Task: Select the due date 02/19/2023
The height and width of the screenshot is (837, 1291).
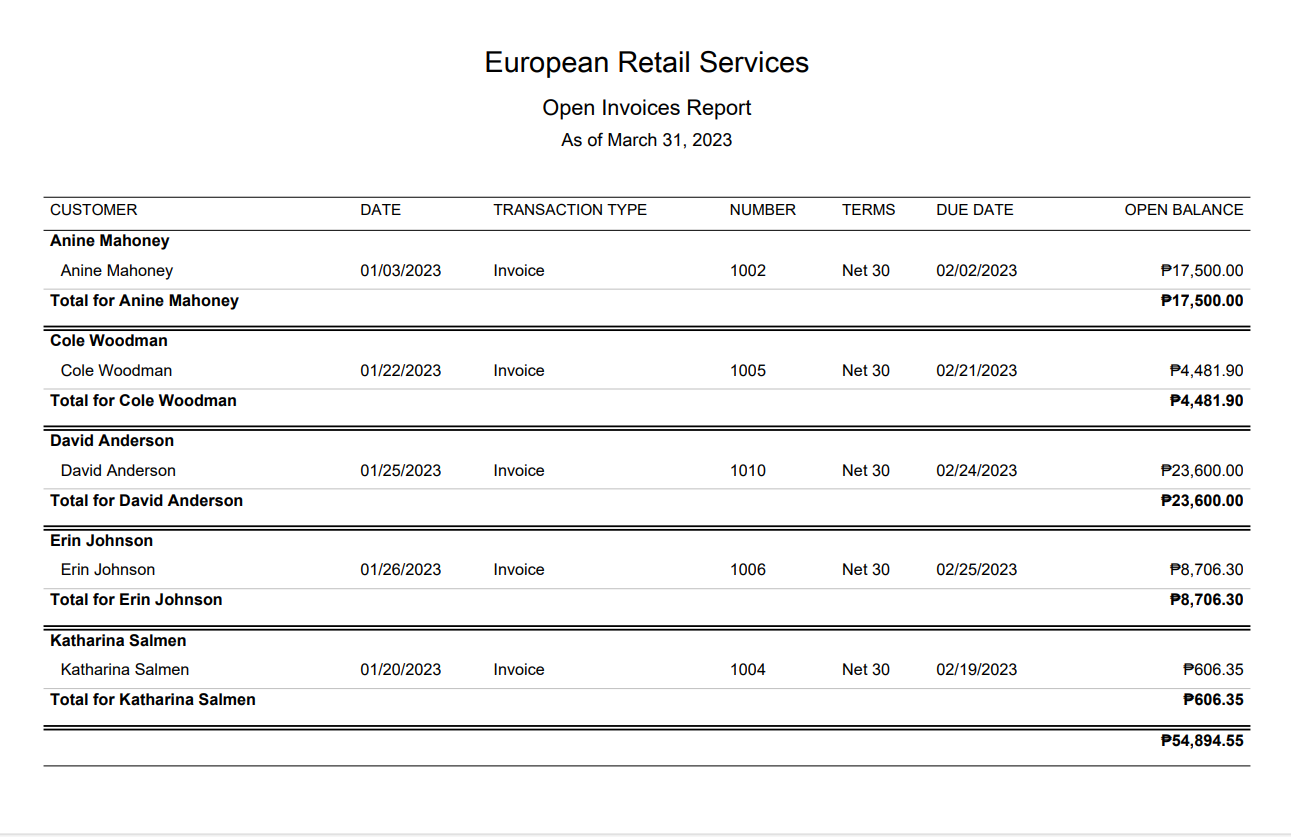Action: 977,670
